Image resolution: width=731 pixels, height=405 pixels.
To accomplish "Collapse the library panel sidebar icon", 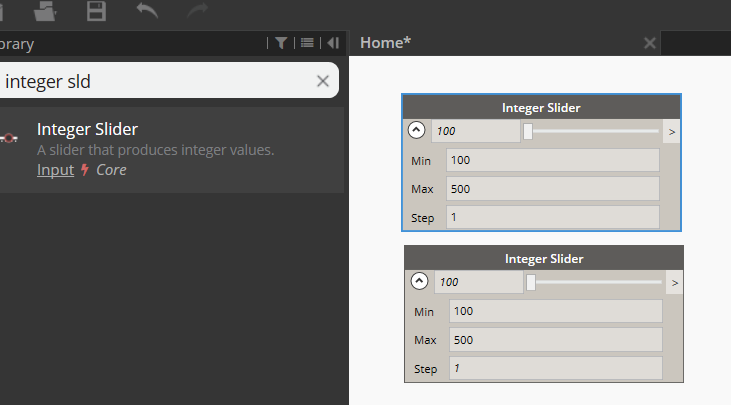I will 333,43.
